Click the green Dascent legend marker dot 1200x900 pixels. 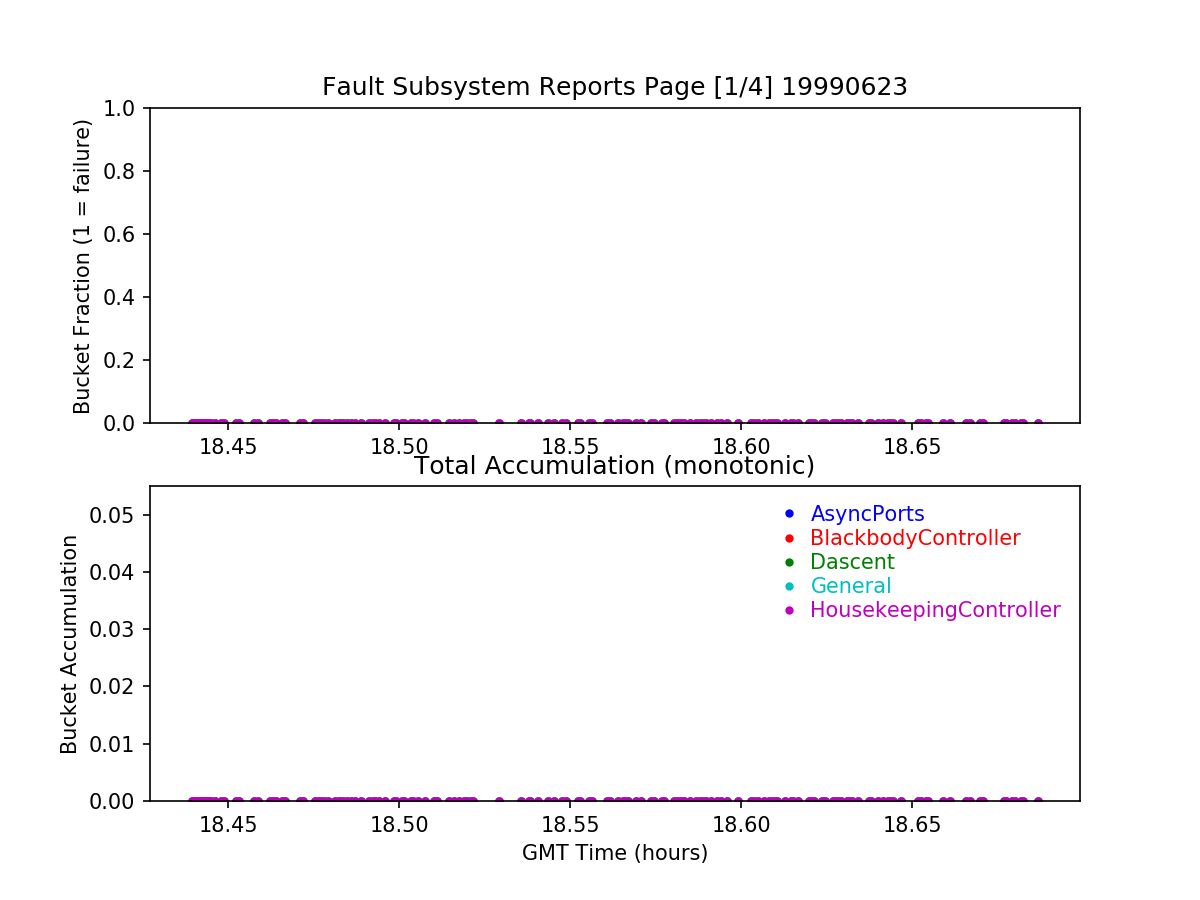point(789,562)
